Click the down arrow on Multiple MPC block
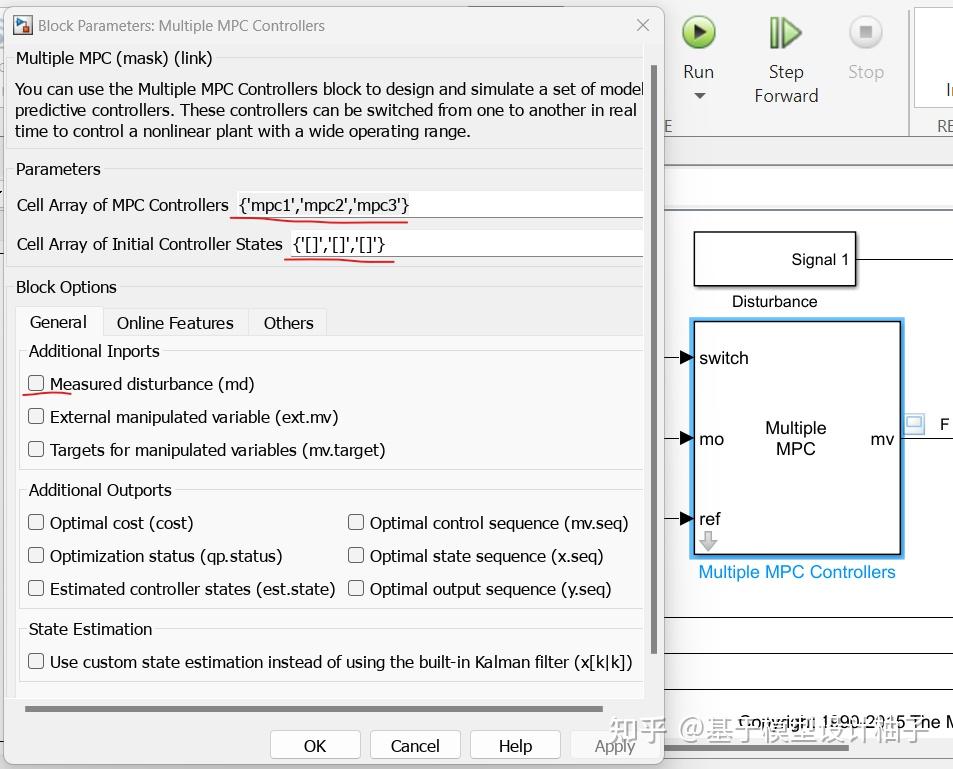 coord(707,540)
